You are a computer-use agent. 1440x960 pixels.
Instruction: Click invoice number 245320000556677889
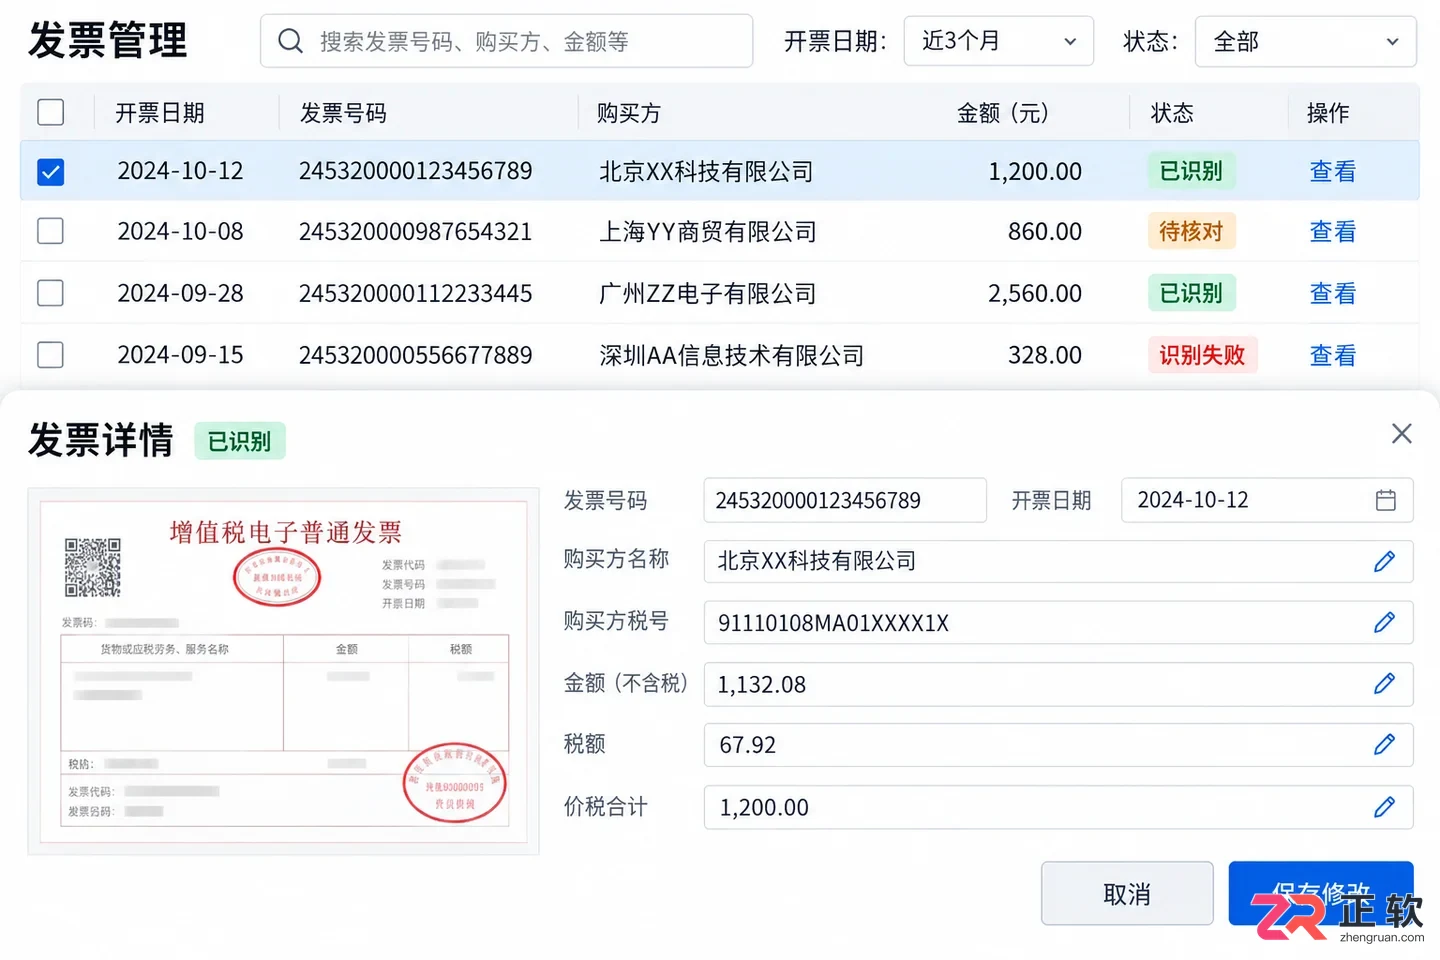[x=415, y=356]
